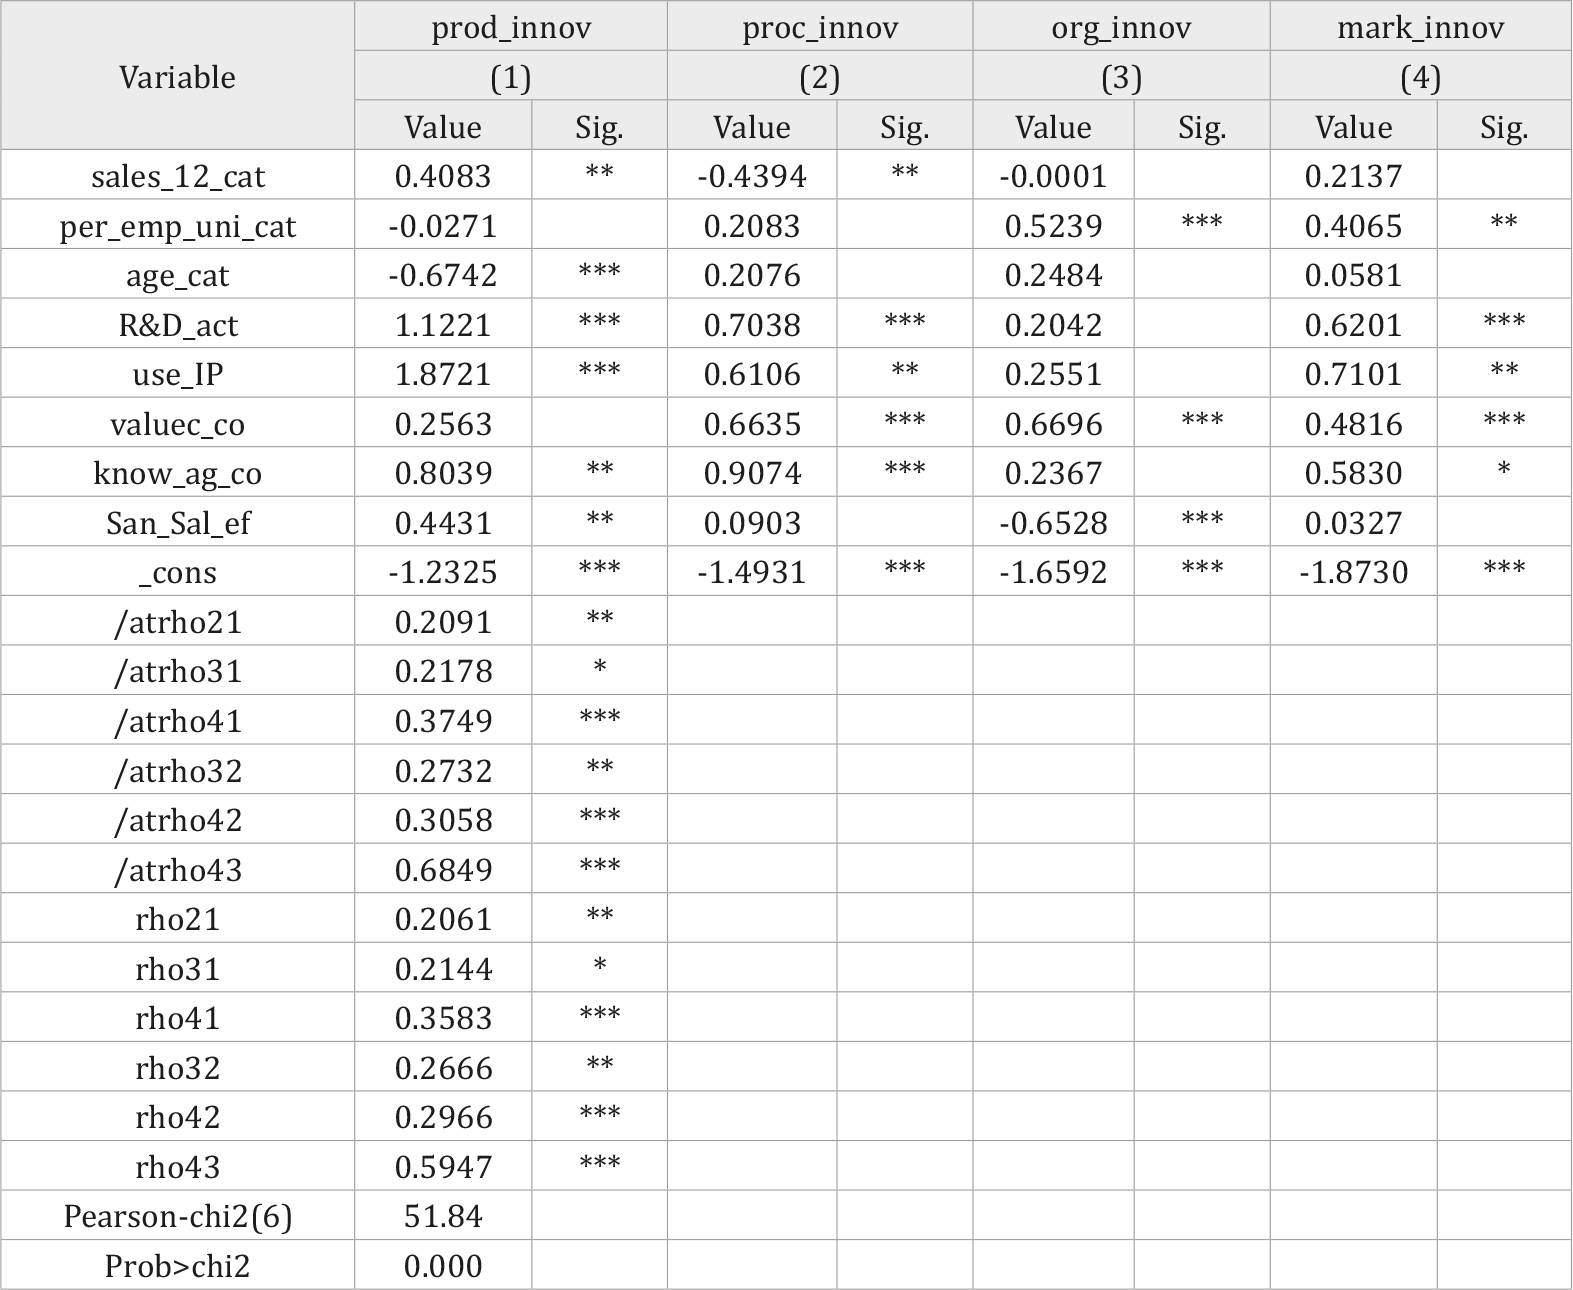Select the per_emp_uni_cat row label
This screenshot has height=1290, width=1573.
pyautogui.click(x=178, y=226)
